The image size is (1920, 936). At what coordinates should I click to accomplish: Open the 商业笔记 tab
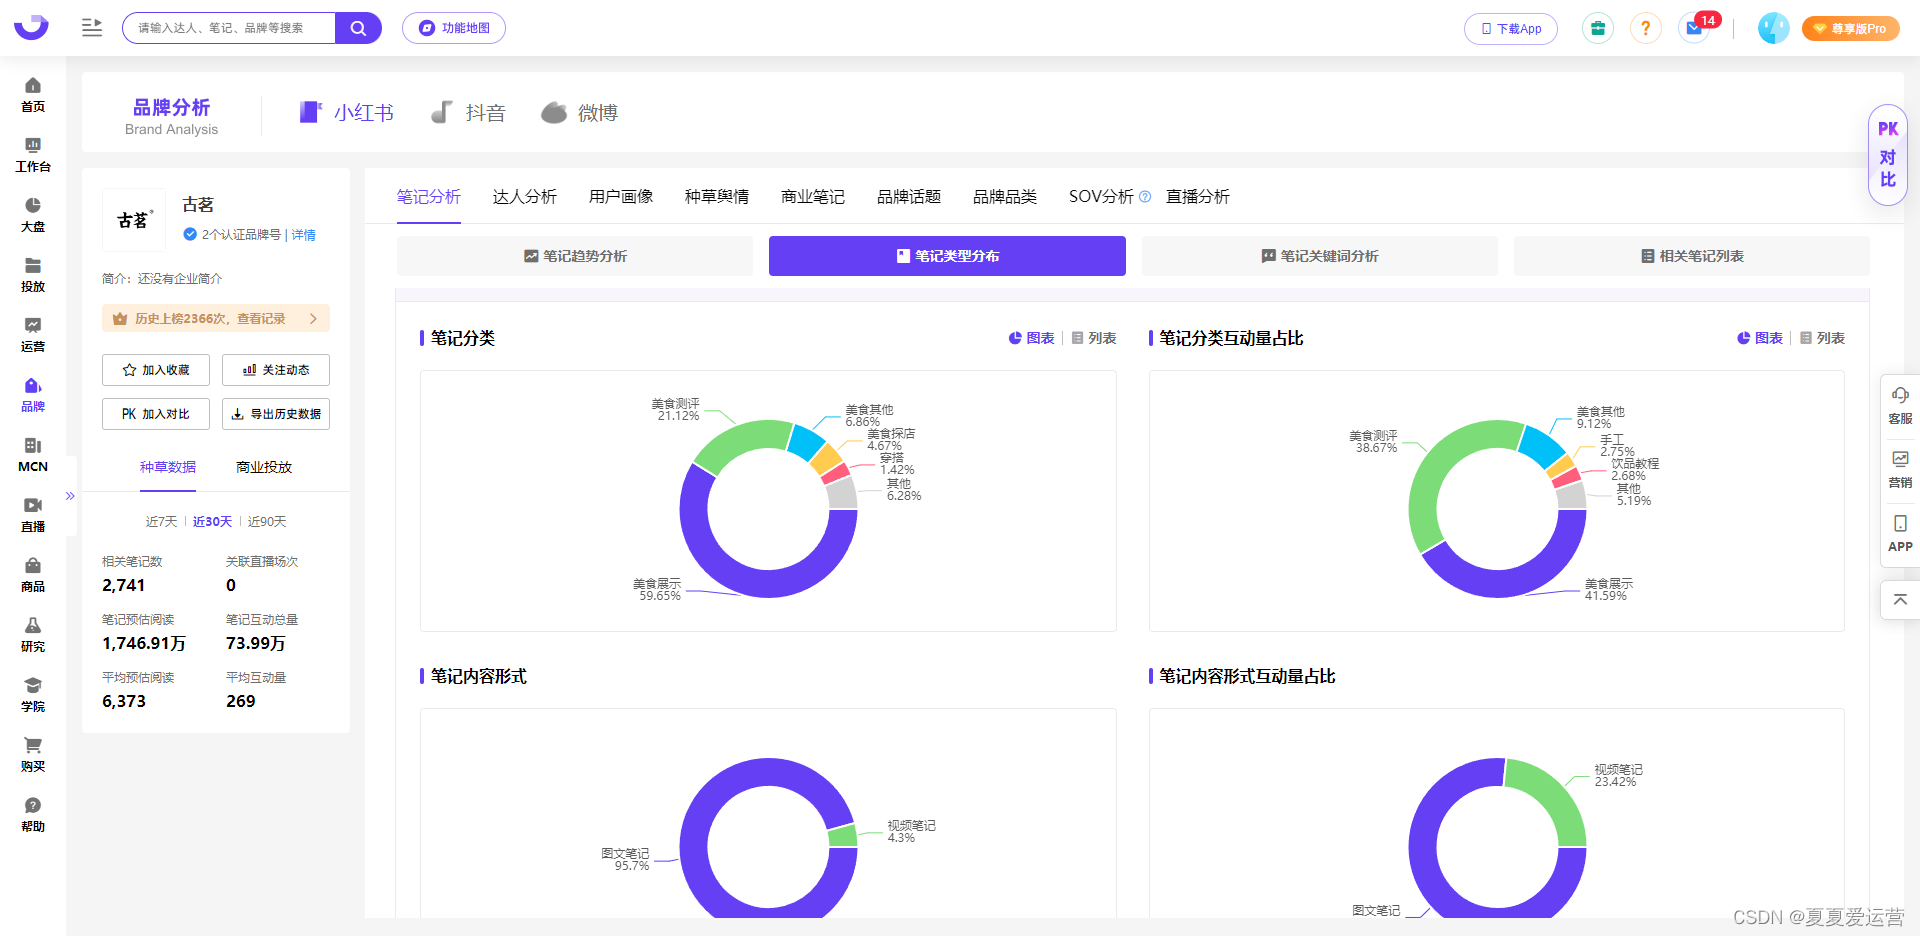(813, 197)
